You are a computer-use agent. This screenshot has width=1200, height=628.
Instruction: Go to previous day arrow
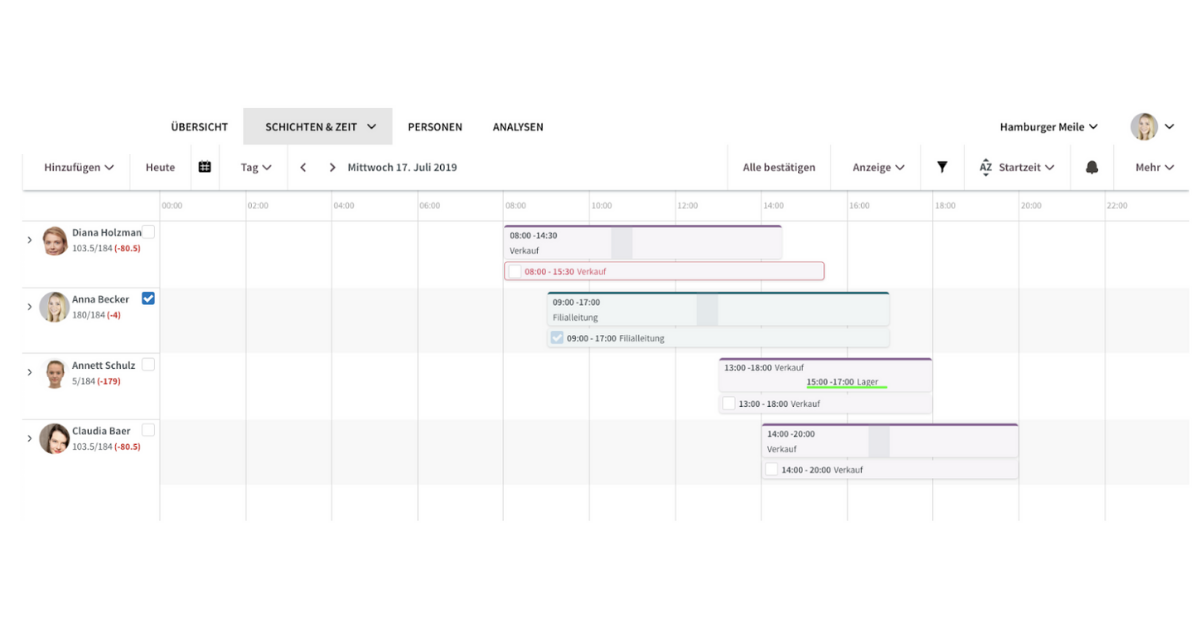click(303, 167)
